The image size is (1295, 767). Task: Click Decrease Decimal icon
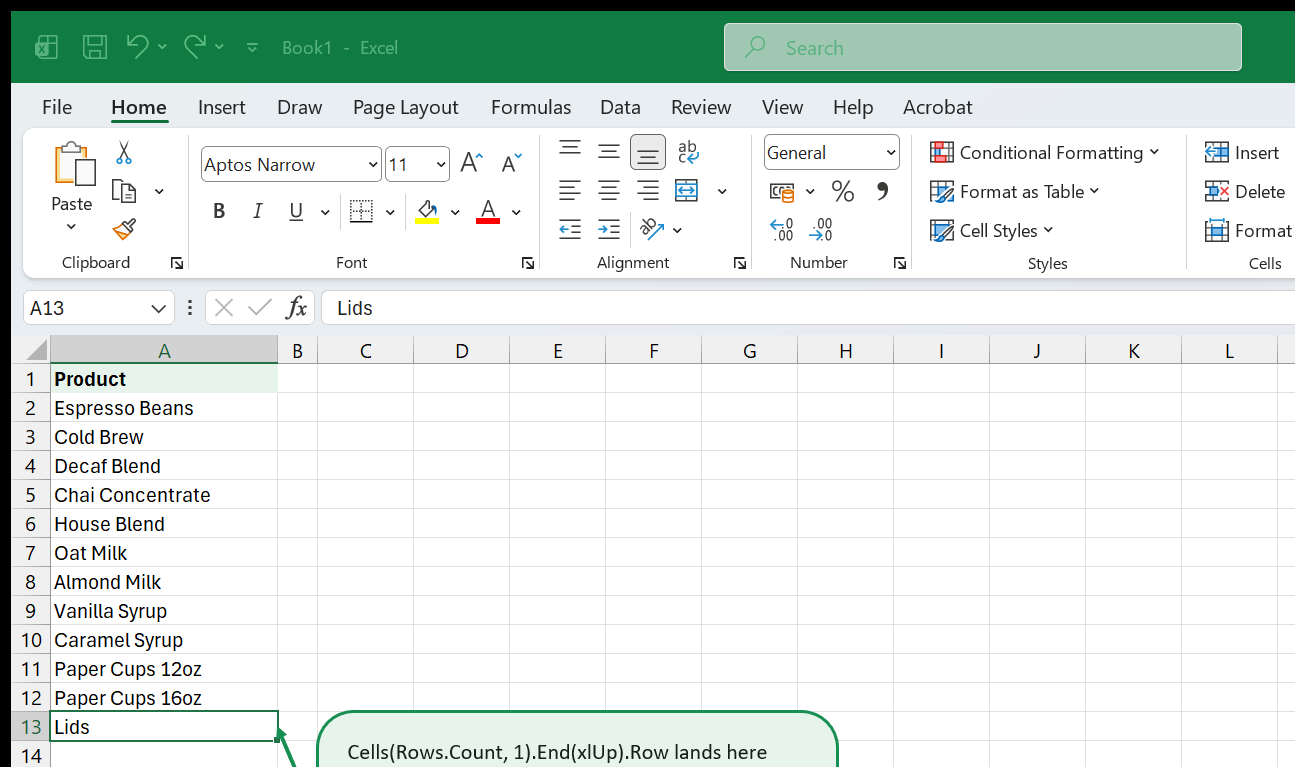[821, 230]
